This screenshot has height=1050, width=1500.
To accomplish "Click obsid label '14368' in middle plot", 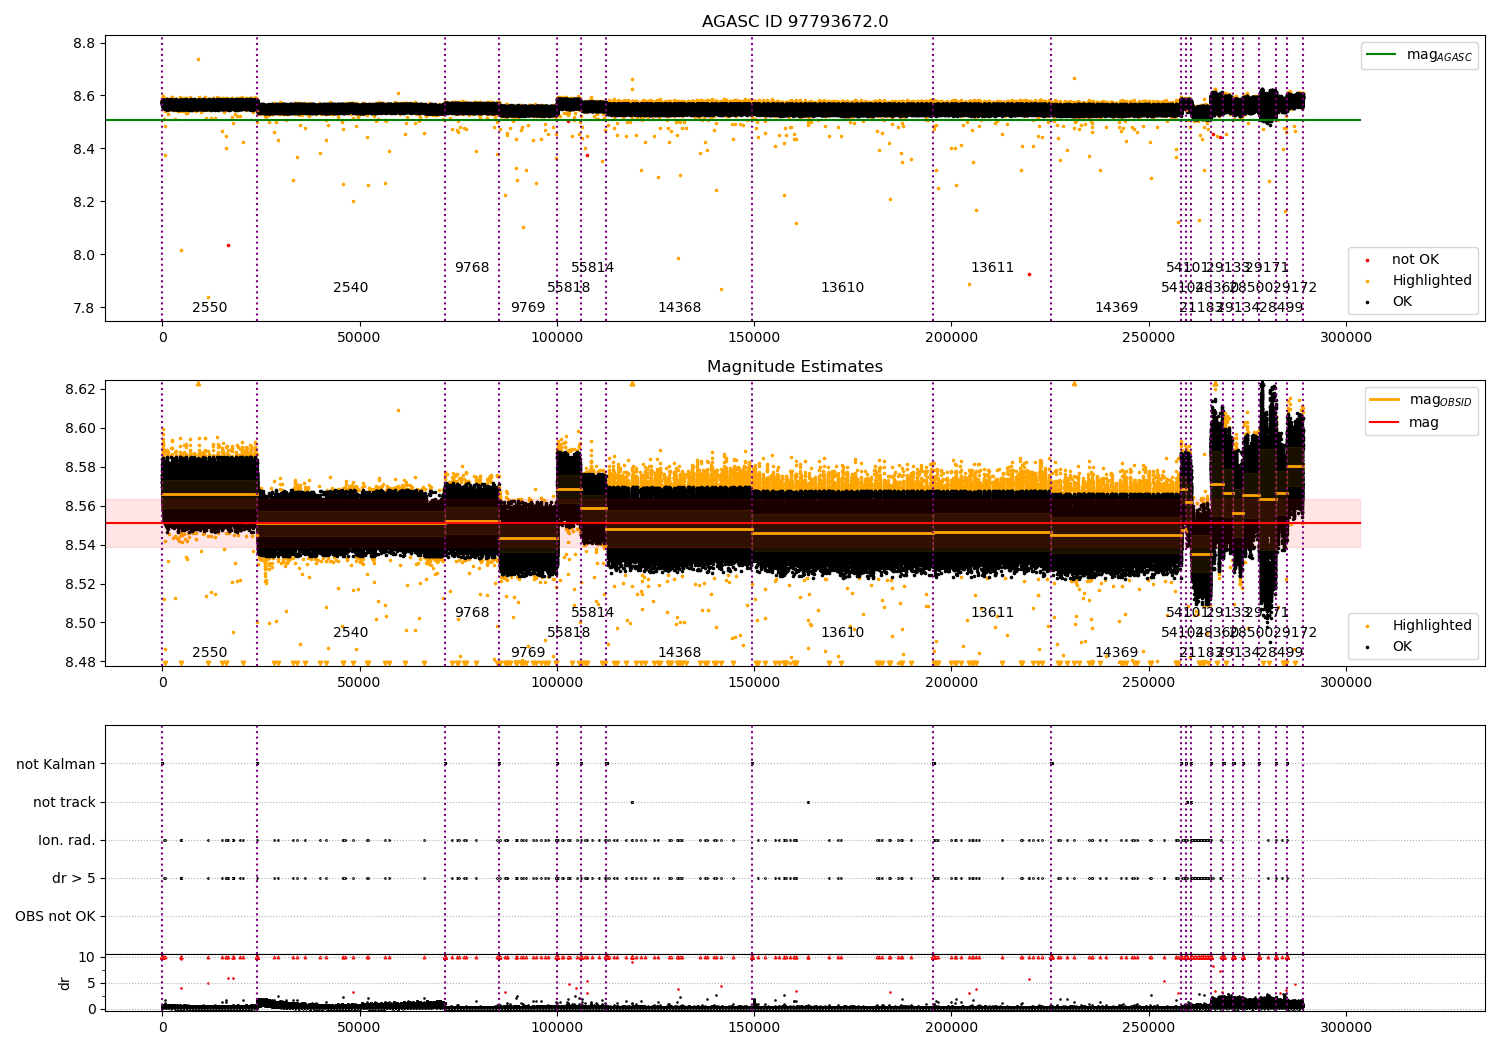I will pos(680,653).
